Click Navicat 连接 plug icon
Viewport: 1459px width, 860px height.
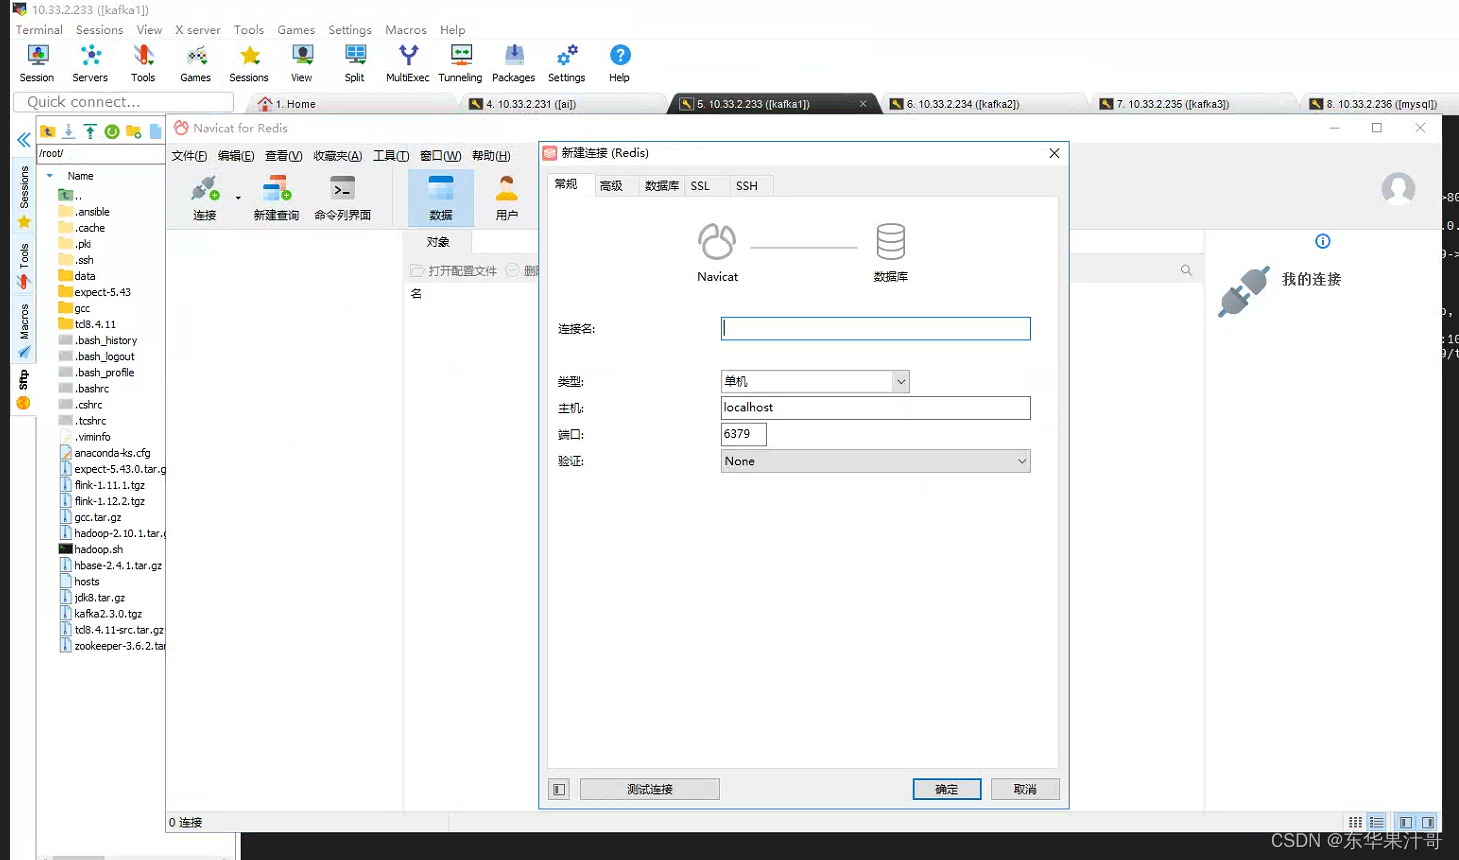coord(205,189)
